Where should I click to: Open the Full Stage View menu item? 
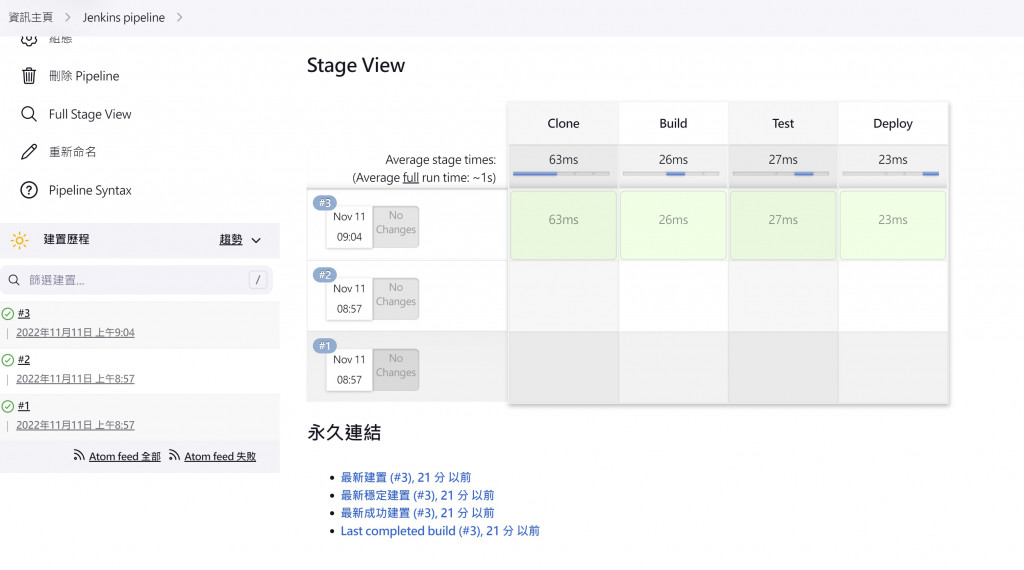(x=90, y=114)
